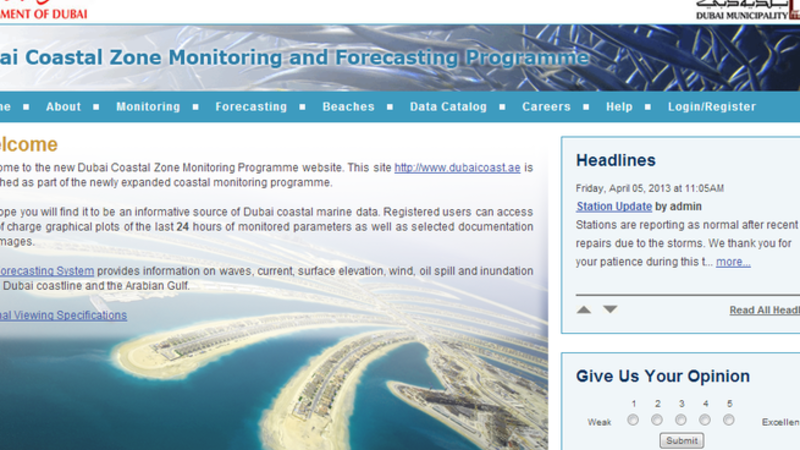Click the Coastal Zone Monitoring banner title
The image size is (800, 450).
[x=294, y=57]
